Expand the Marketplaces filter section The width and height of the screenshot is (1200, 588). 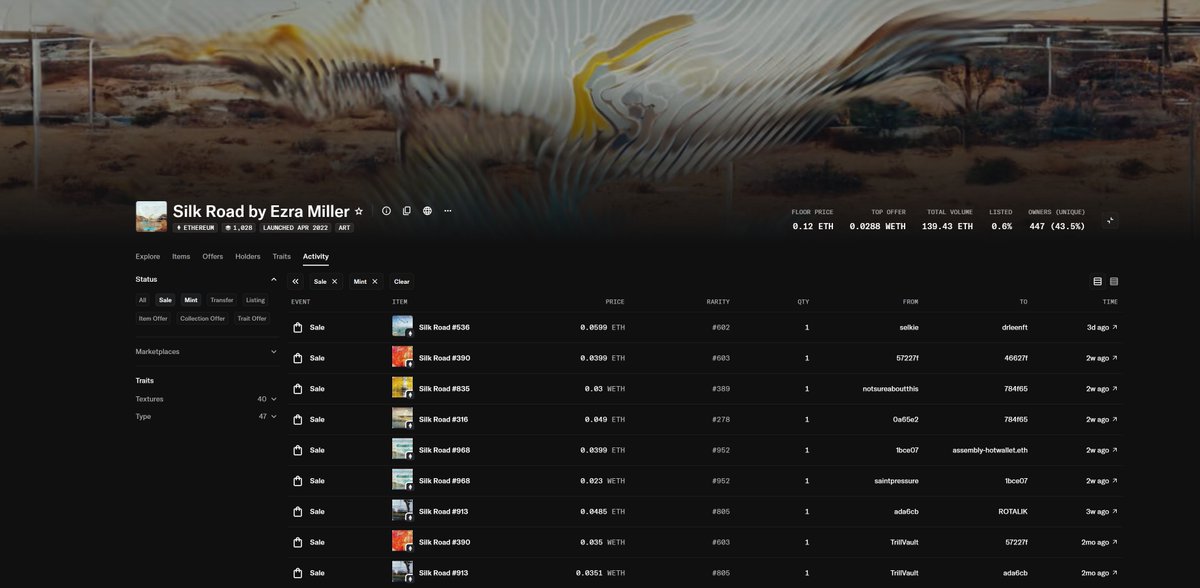click(x=207, y=352)
